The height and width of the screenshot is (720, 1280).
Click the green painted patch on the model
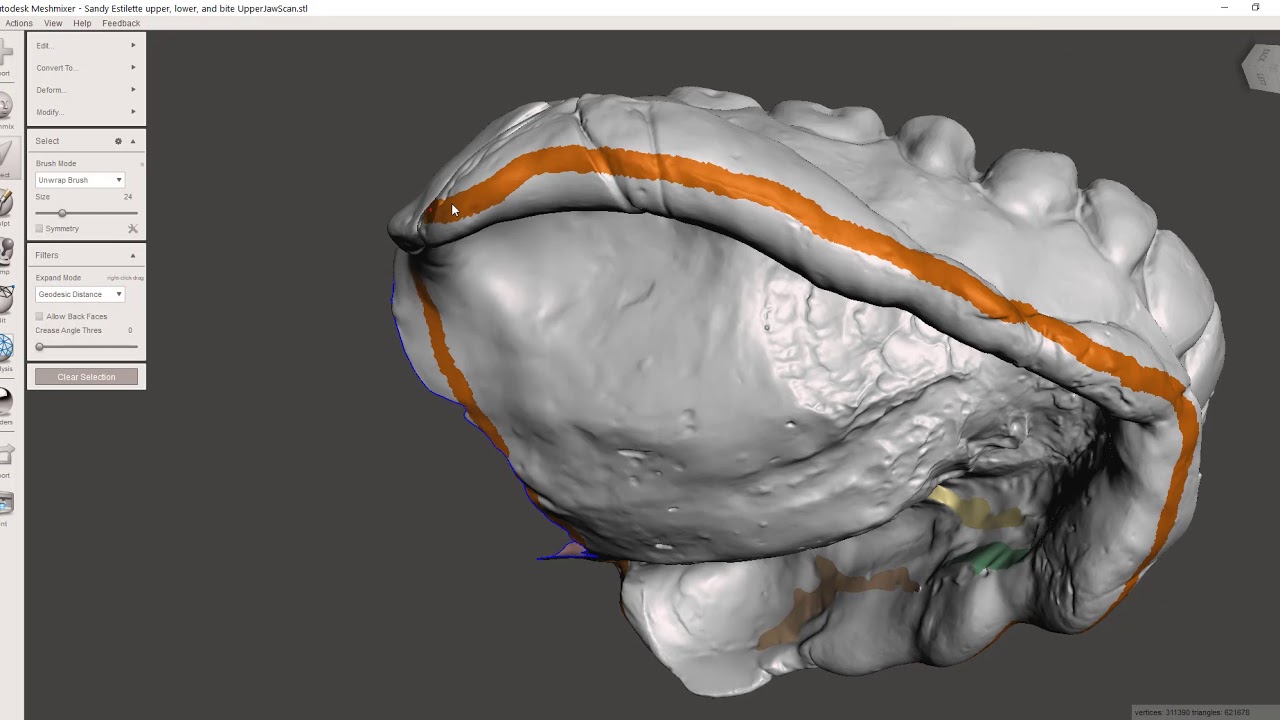point(995,558)
